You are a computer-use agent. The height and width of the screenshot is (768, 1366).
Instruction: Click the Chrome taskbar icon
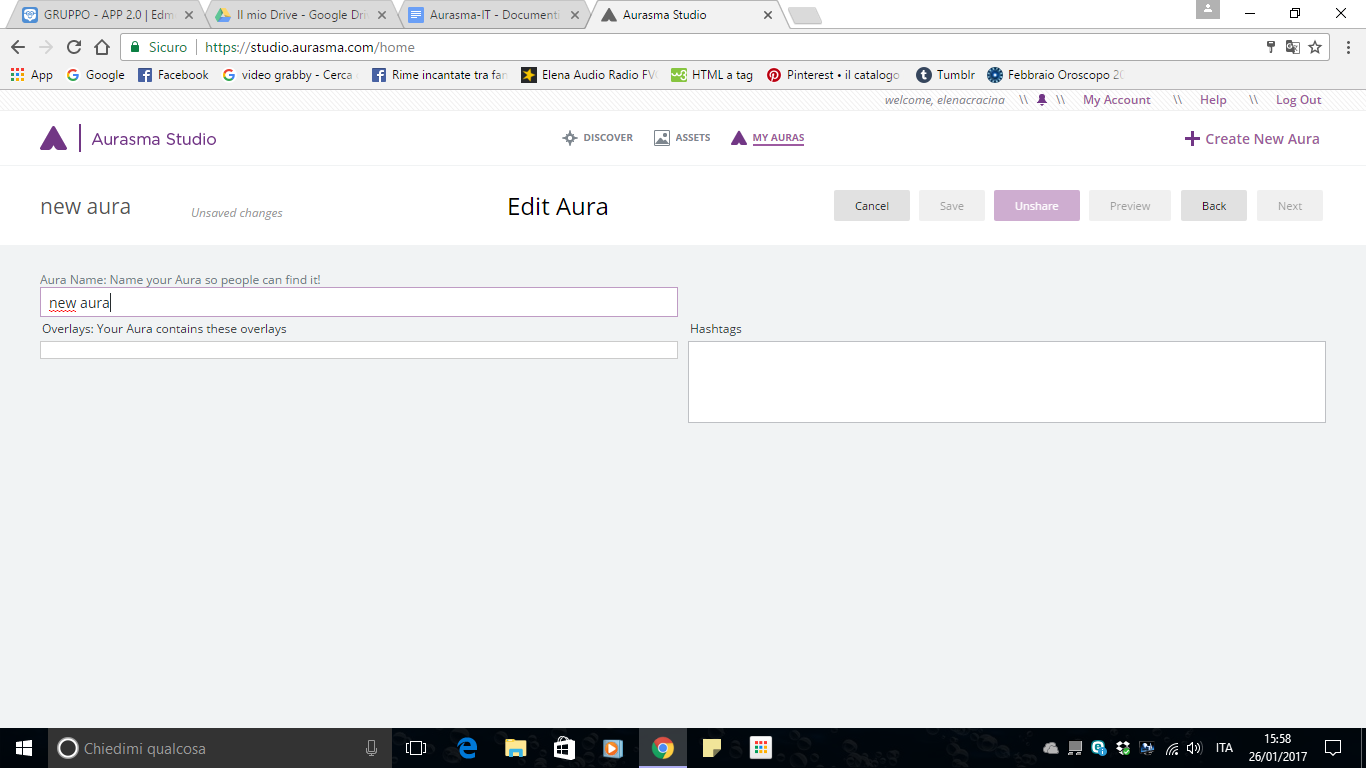(662, 748)
